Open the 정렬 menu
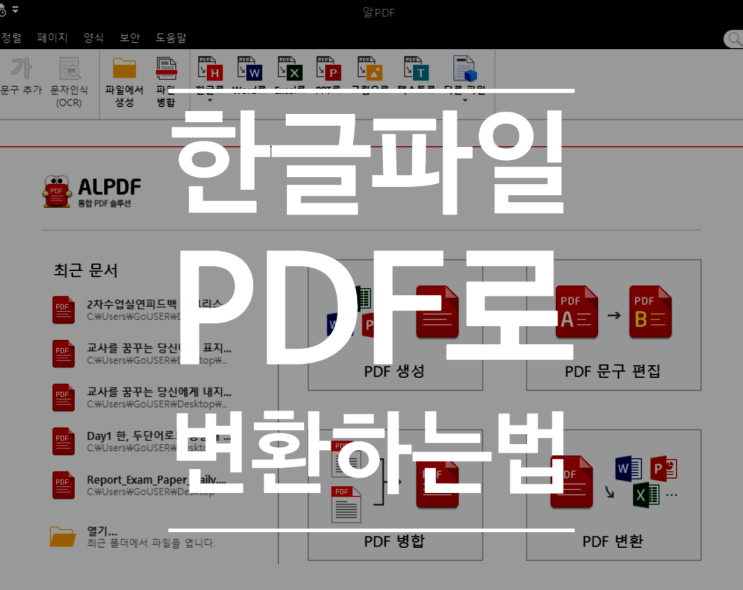 click(11, 37)
